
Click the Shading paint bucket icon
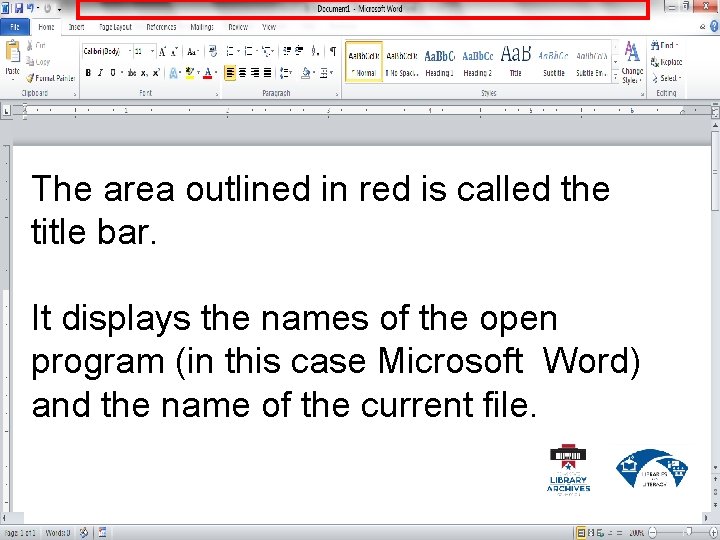[x=306, y=73]
